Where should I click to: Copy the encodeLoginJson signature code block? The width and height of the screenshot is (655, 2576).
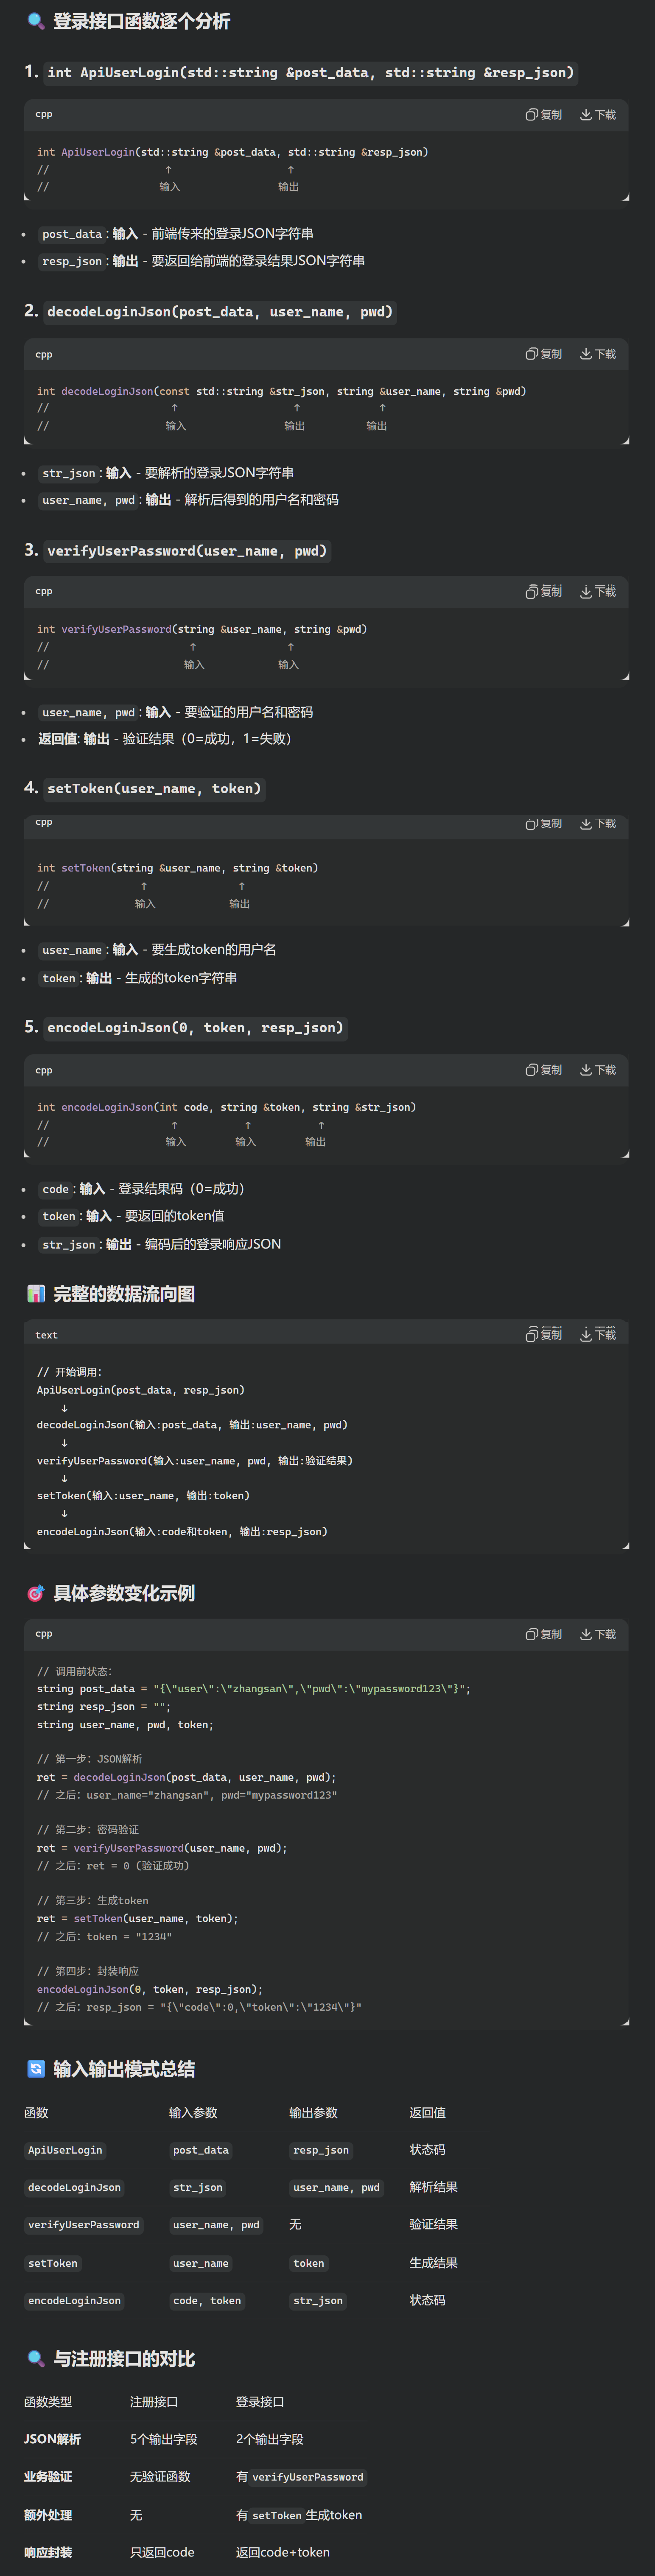click(544, 1070)
